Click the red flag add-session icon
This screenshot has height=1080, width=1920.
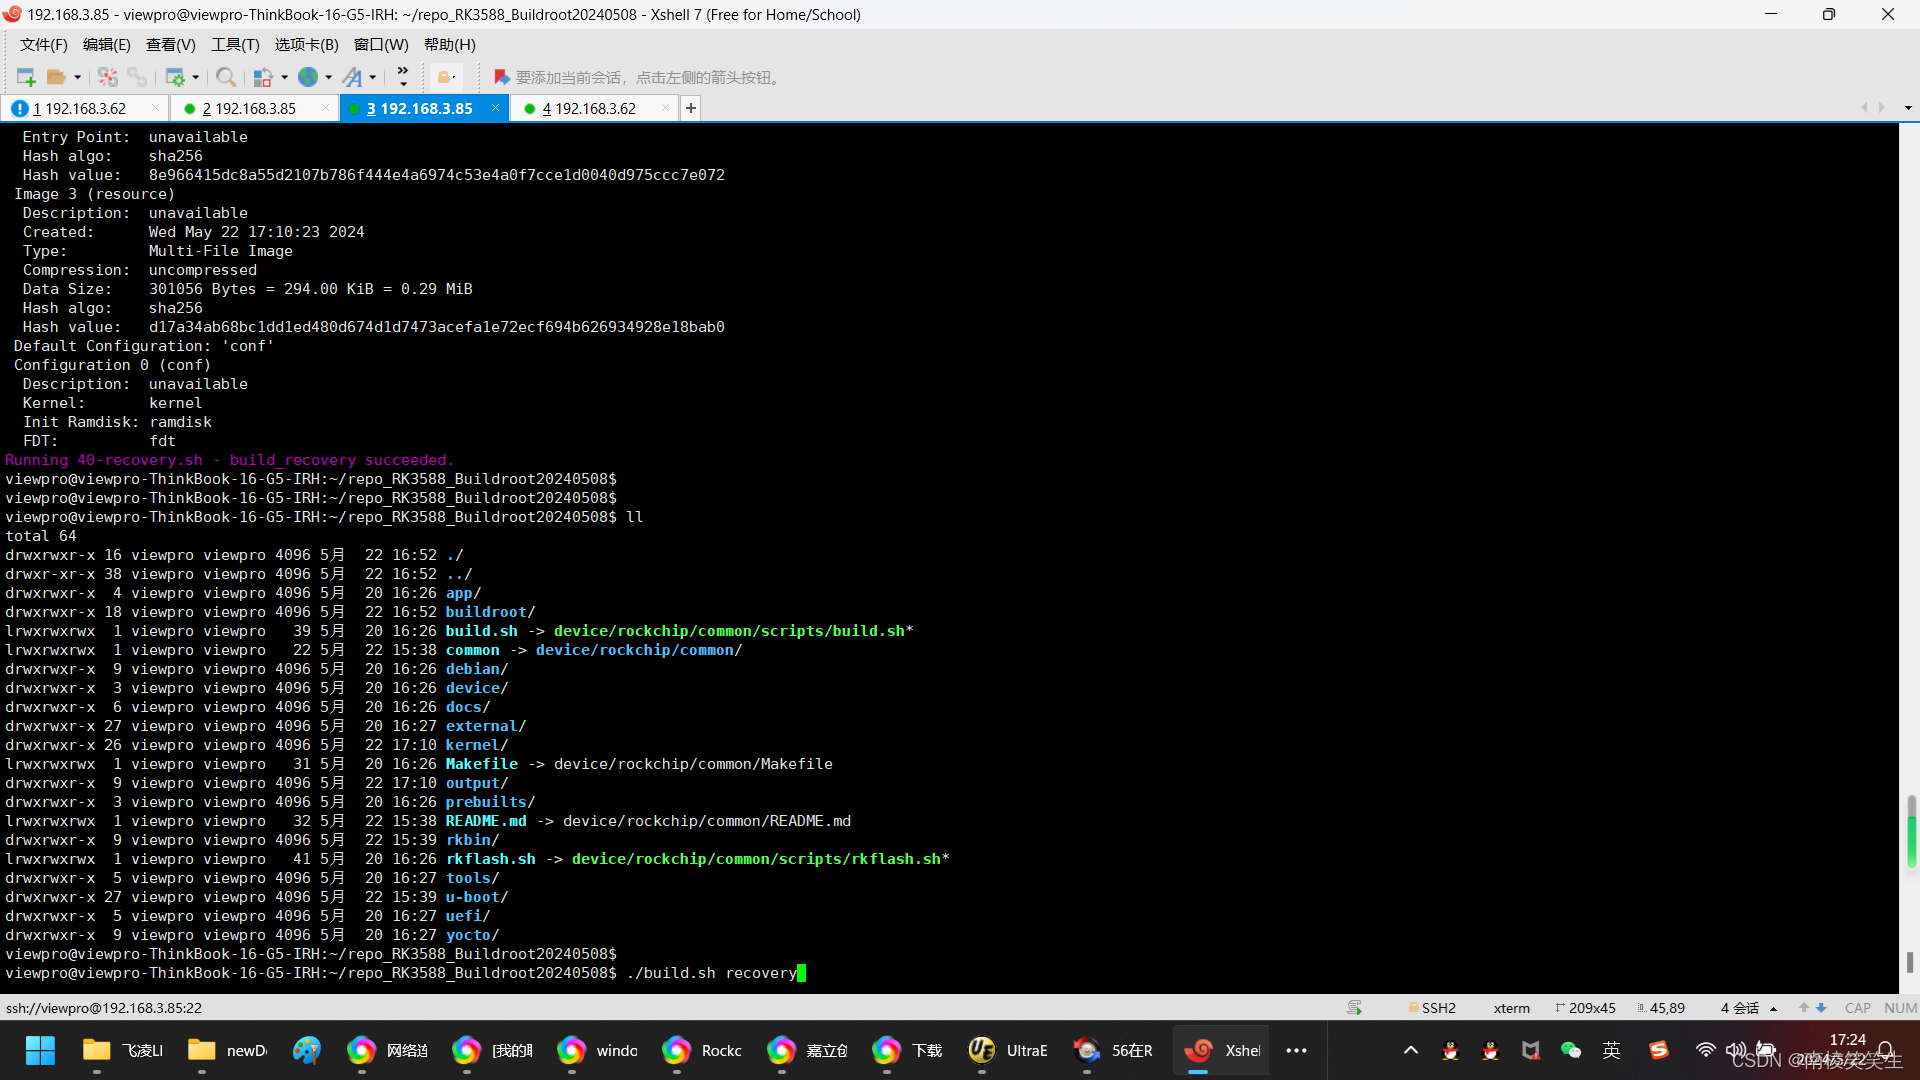pos(502,77)
